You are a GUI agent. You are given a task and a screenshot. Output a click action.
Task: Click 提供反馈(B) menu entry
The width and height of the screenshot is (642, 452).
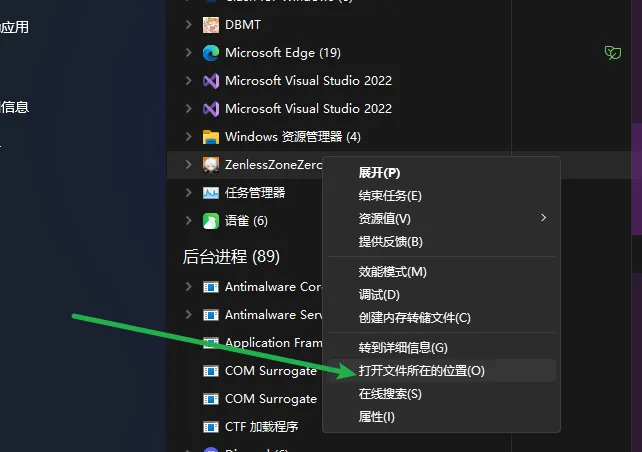coord(441,242)
